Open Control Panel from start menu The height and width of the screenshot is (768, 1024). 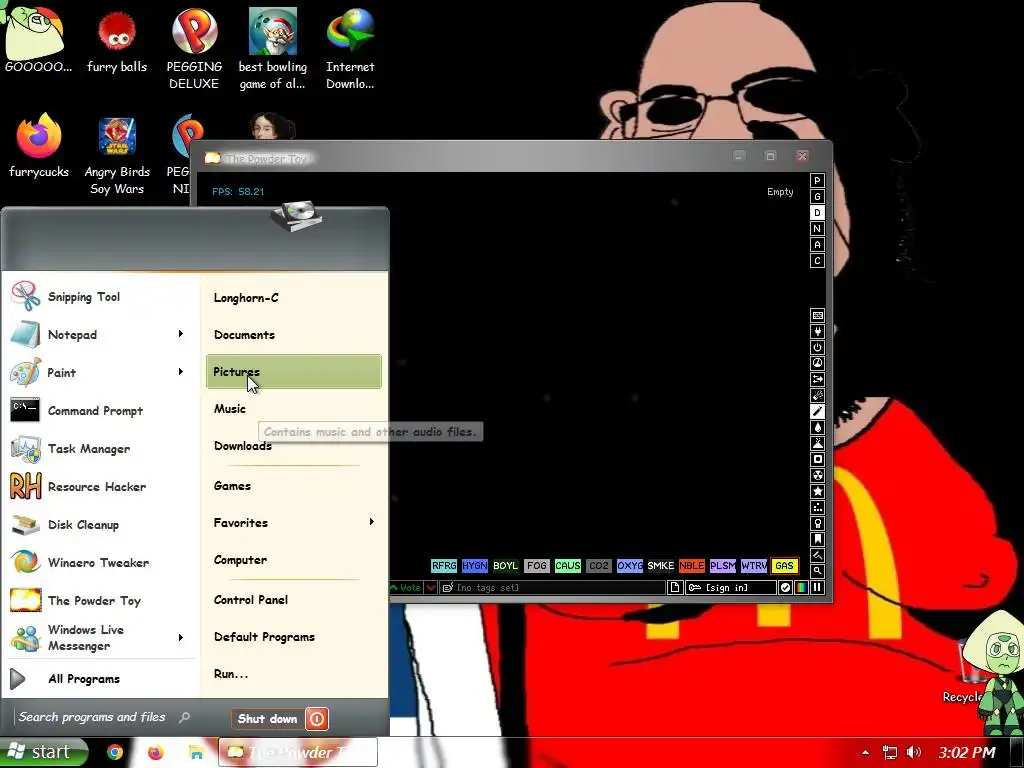pyautogui.click(x=294, y=600)
